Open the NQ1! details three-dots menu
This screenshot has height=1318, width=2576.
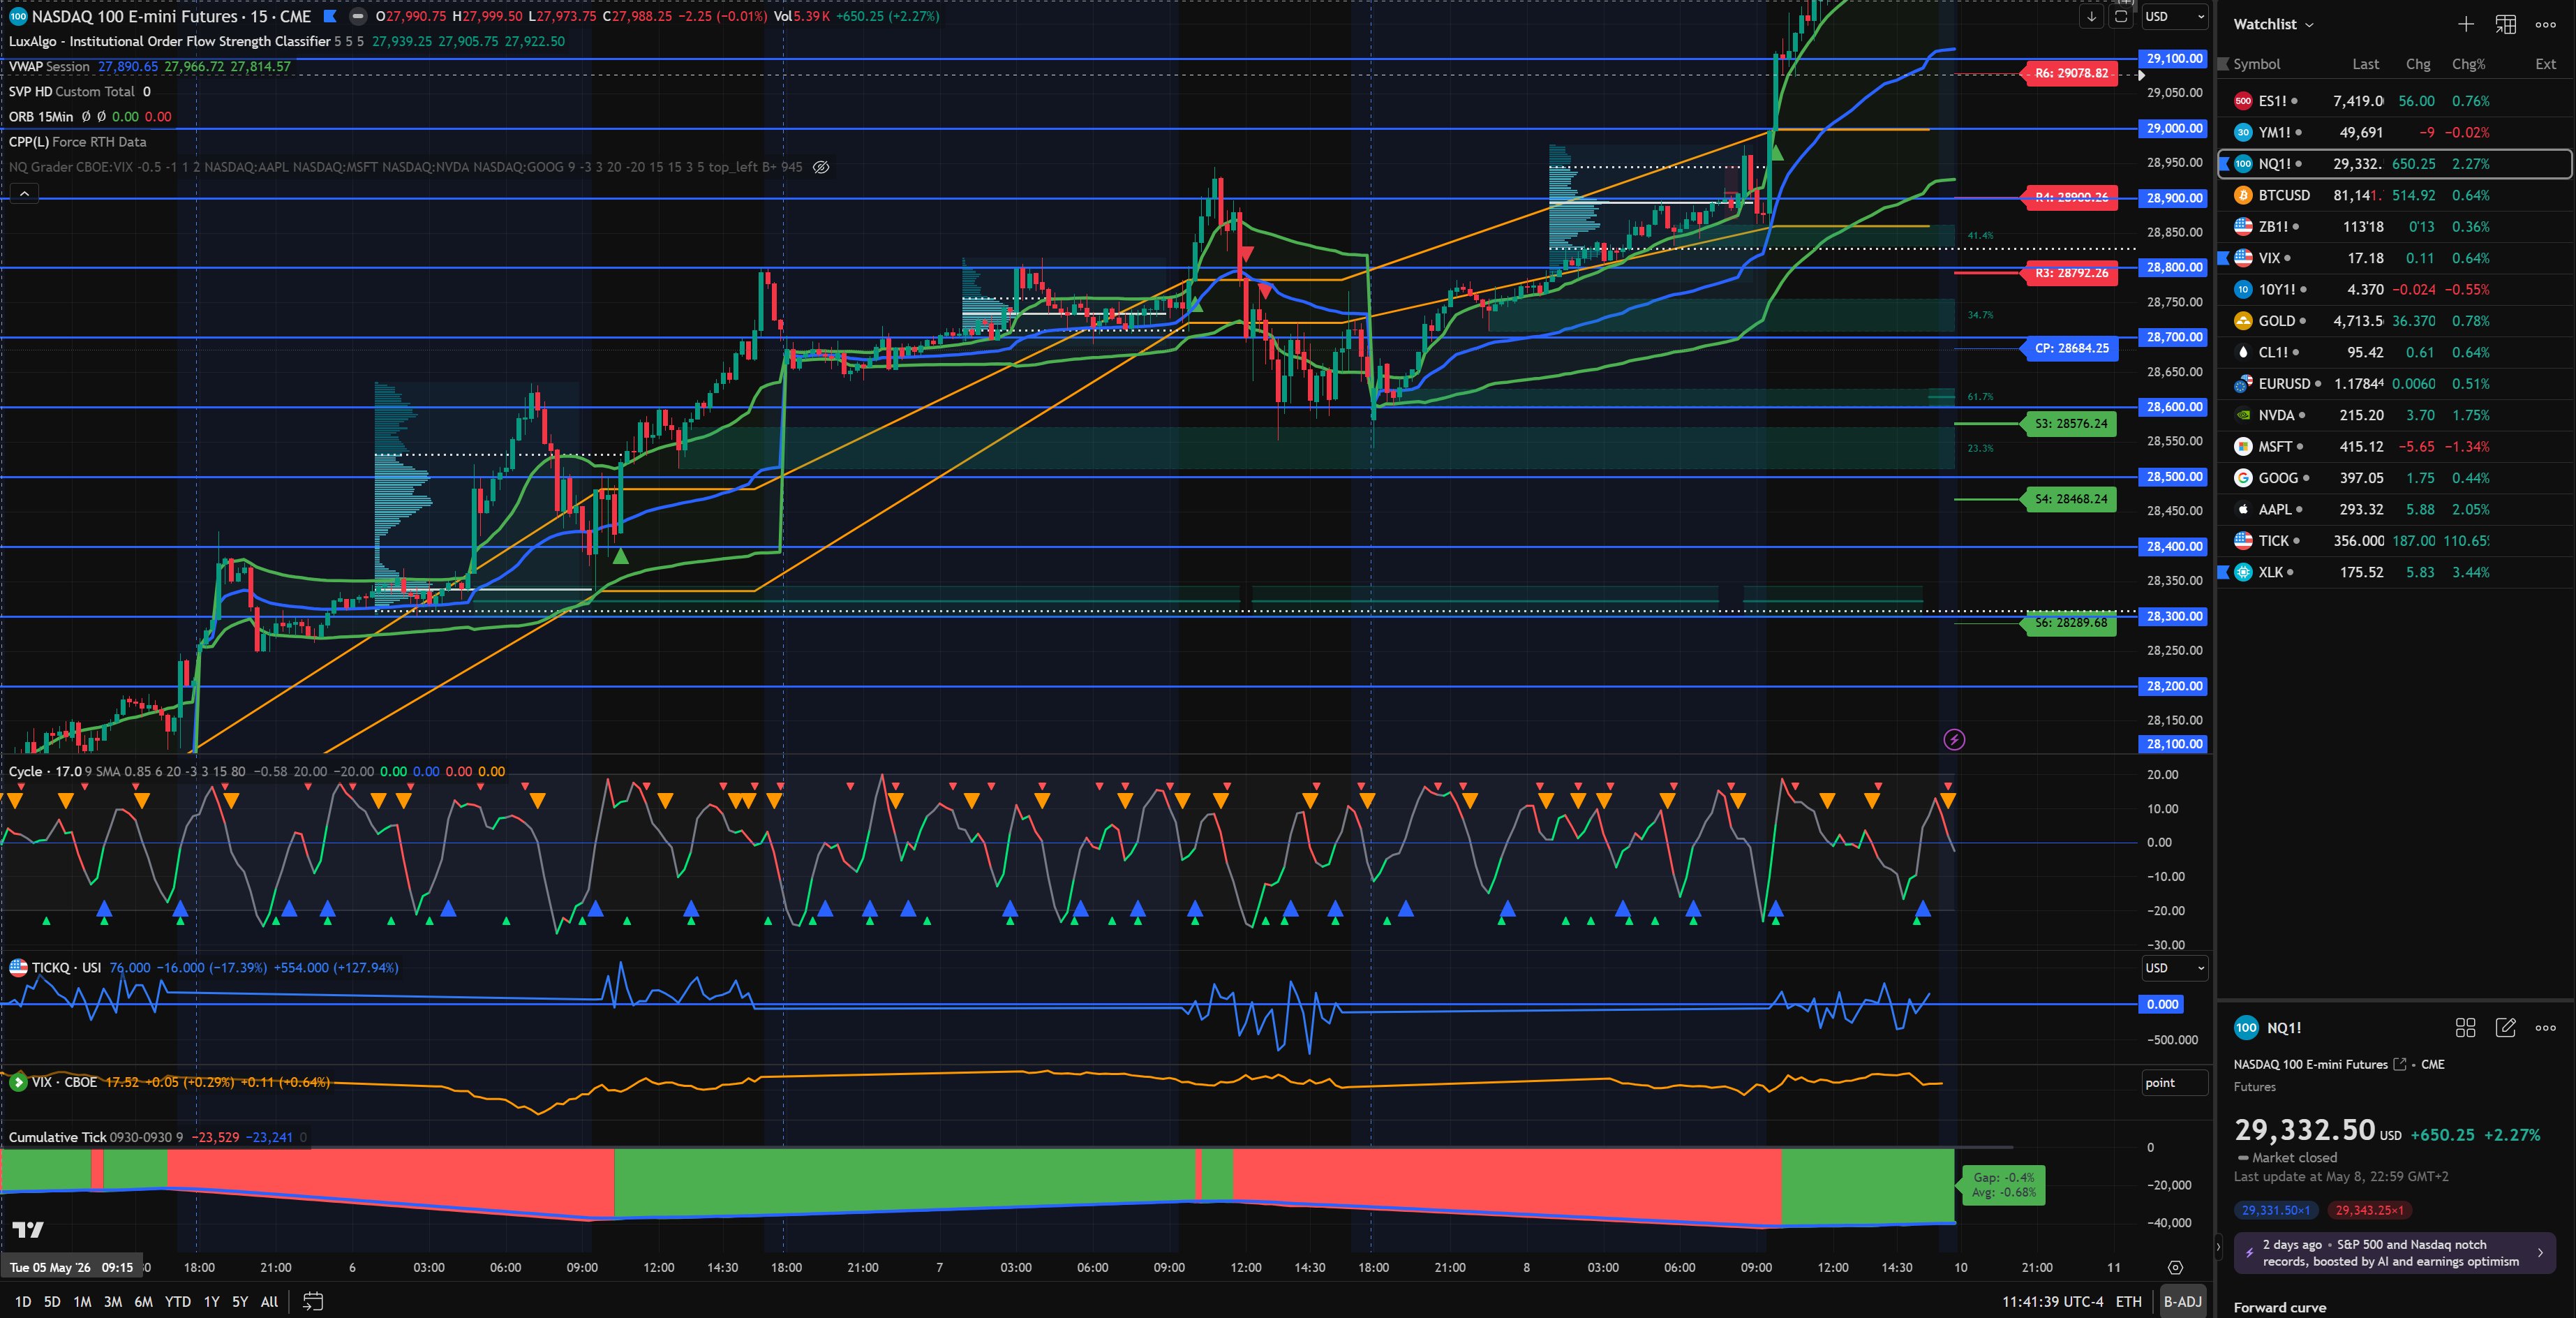pyautogui.click(x=2545, y=1027)
